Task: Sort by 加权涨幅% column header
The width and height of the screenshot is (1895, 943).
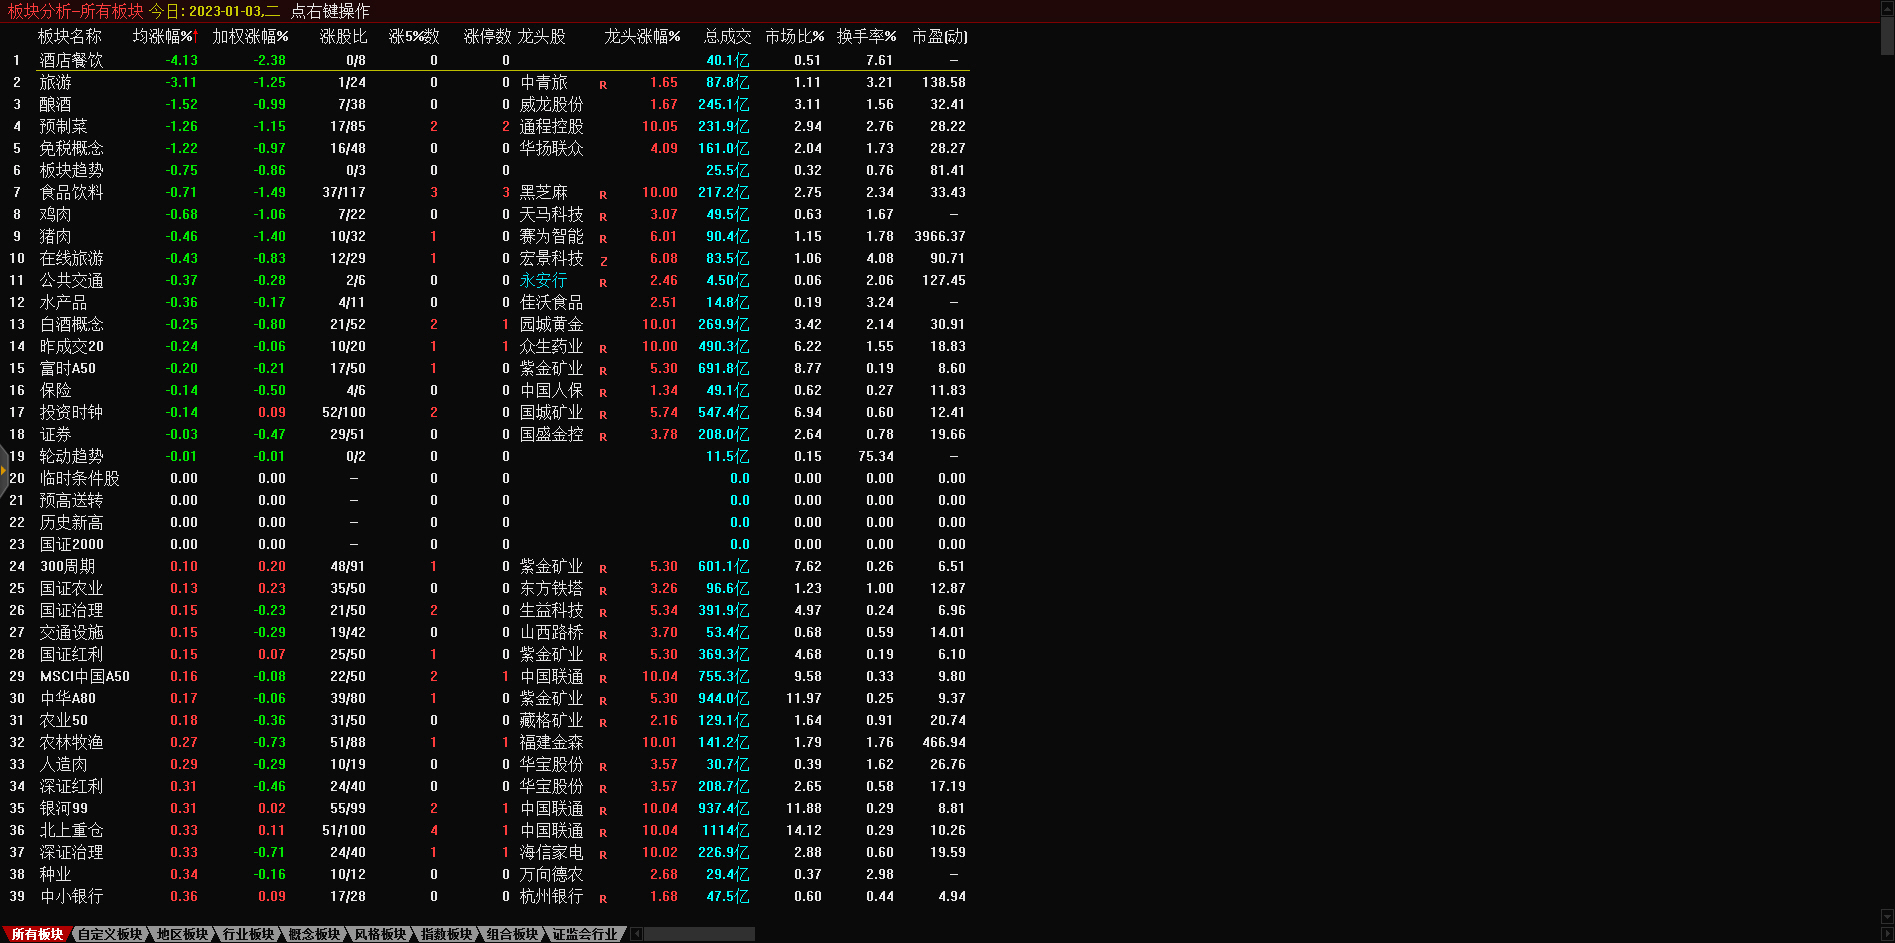Action: pos(250,36)
